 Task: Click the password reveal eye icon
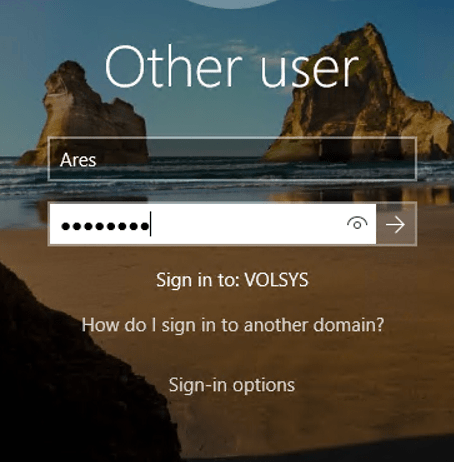pyautogui.click(x=357, y=224)
